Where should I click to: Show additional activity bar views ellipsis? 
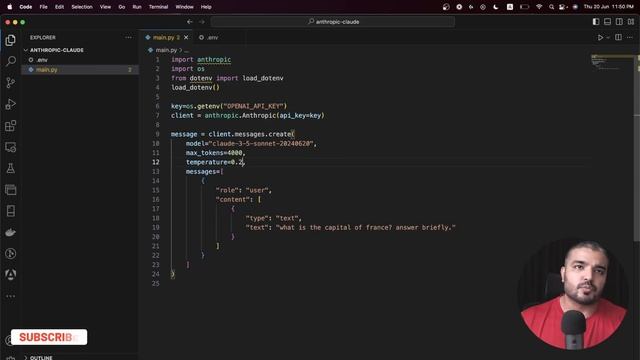[11, 296]
